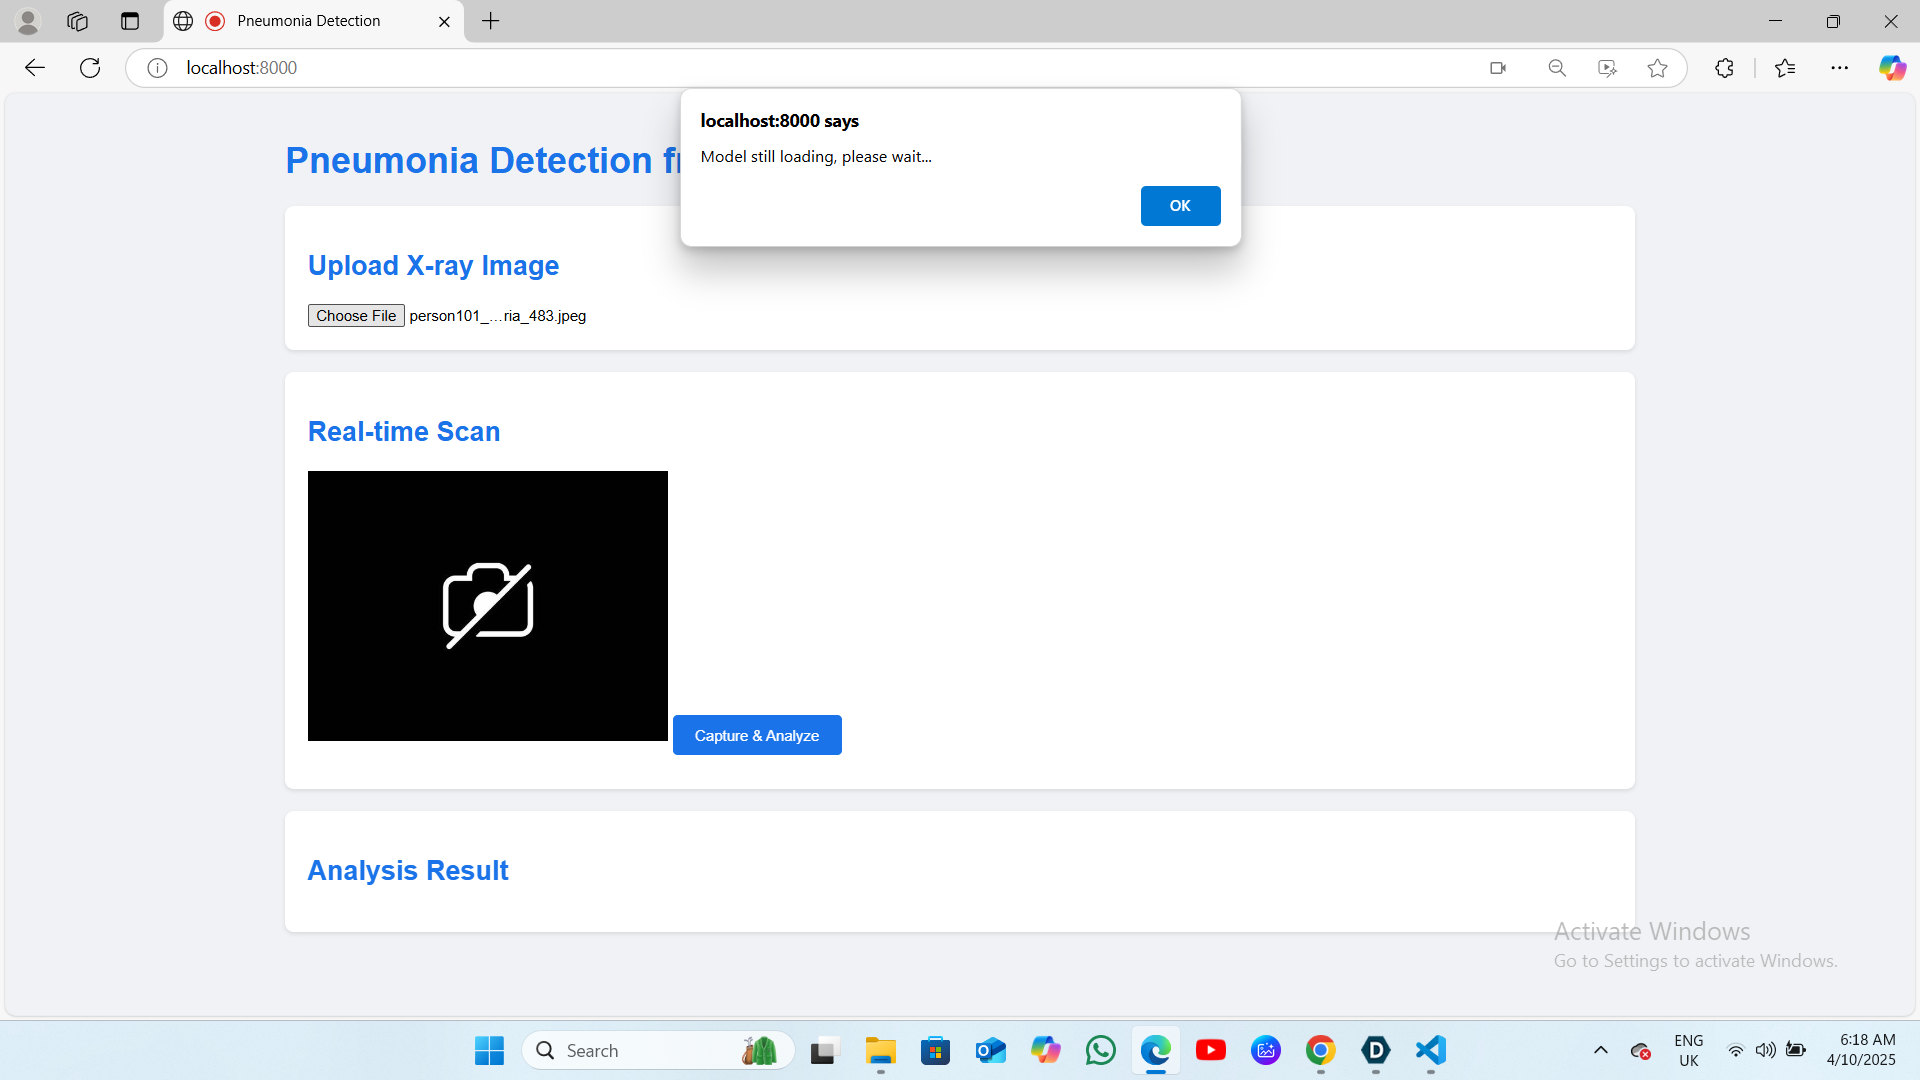The image size is (1920, 1080).
Task: Open WhatsApp from the taskbar
Action: coord(1101,1050)
